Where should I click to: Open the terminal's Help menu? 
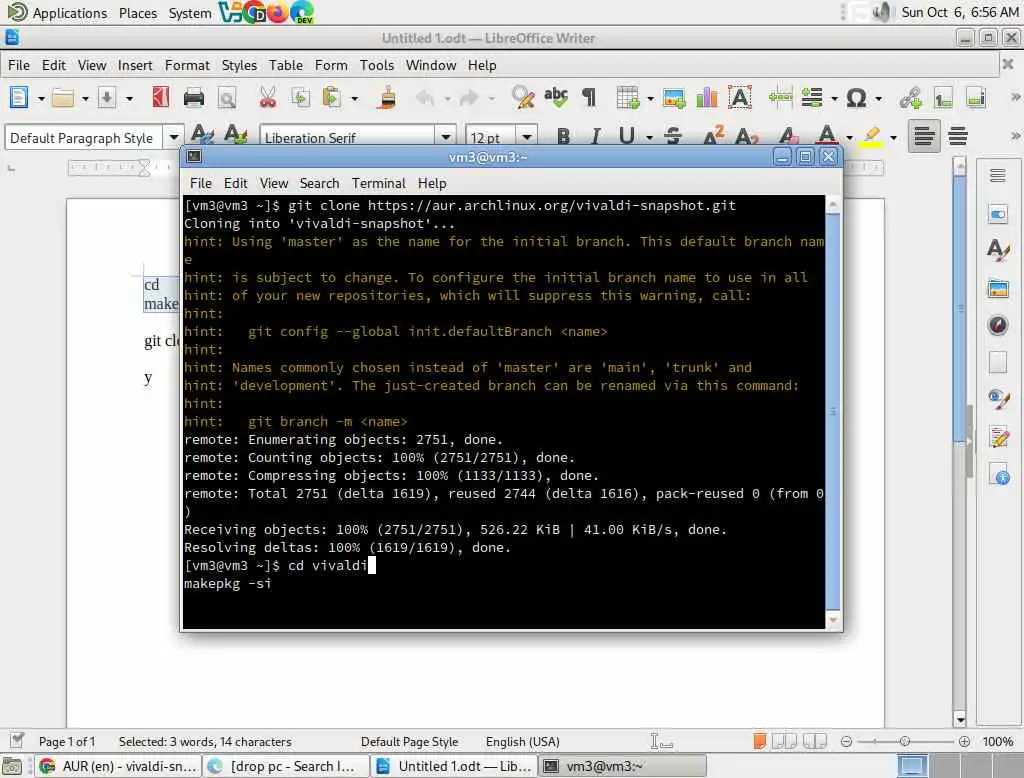tap(432, 184)
